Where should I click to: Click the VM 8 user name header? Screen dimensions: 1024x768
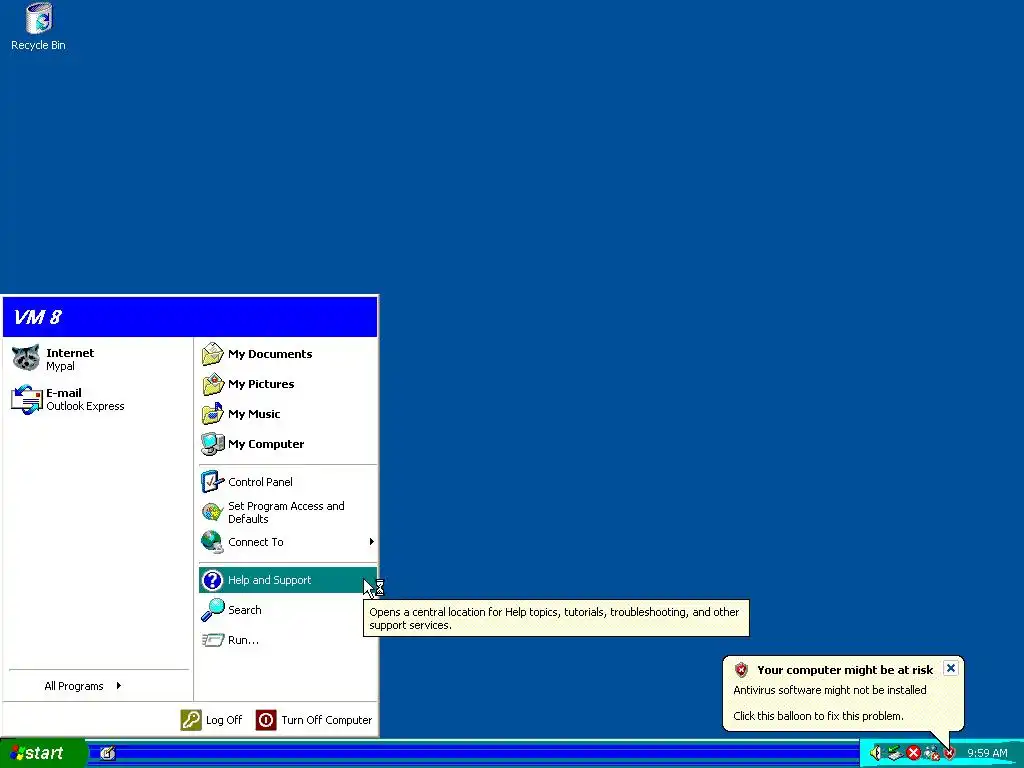pos(37,317)
